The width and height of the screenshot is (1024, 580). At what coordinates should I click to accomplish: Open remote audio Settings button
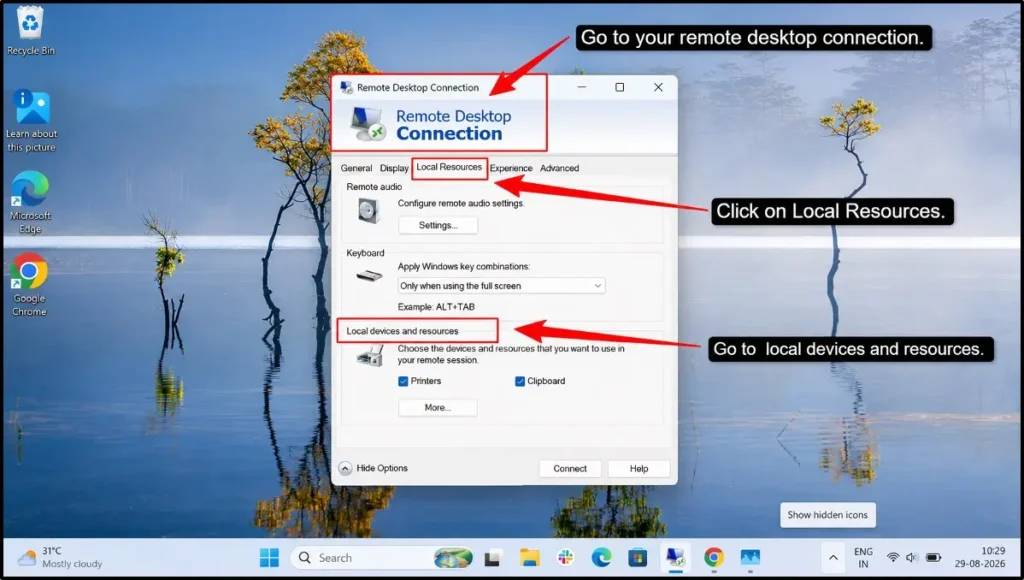pos(438,225)
